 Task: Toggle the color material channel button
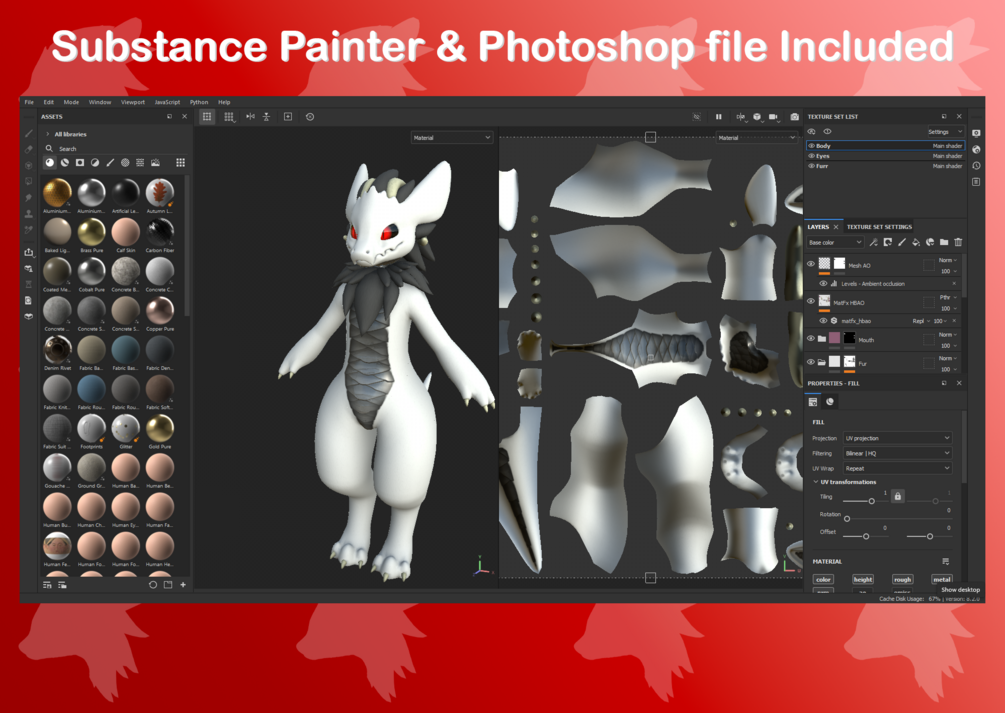point(823,580)
